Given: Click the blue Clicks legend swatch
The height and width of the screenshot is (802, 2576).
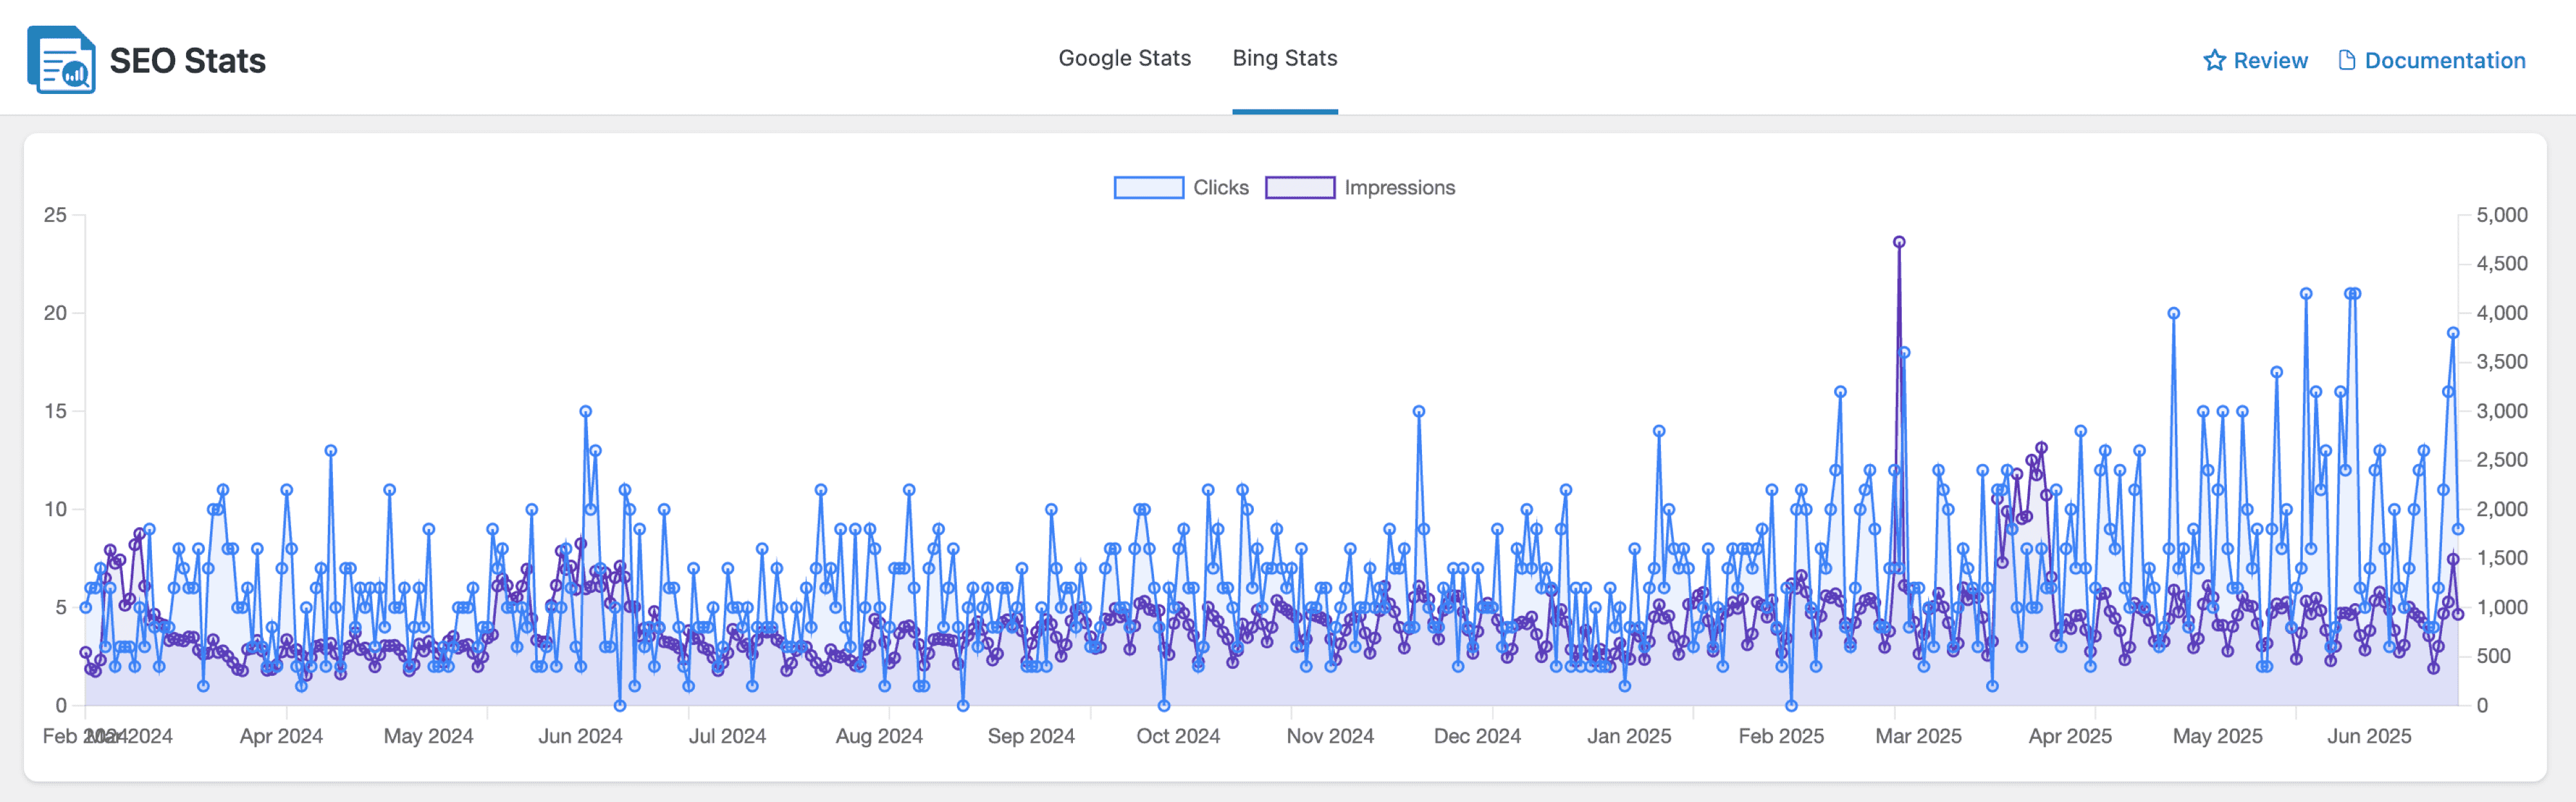Looking at the screenshot, I should tap(1148, 188).
